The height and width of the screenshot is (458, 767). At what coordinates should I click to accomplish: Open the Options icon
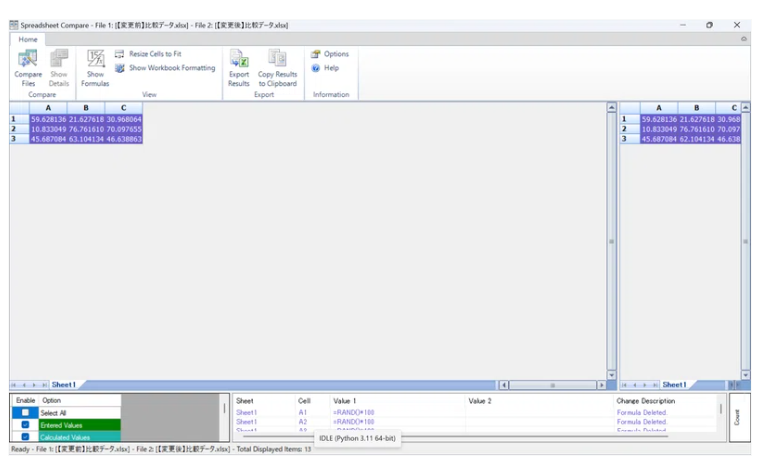click(x=316, y=54)
